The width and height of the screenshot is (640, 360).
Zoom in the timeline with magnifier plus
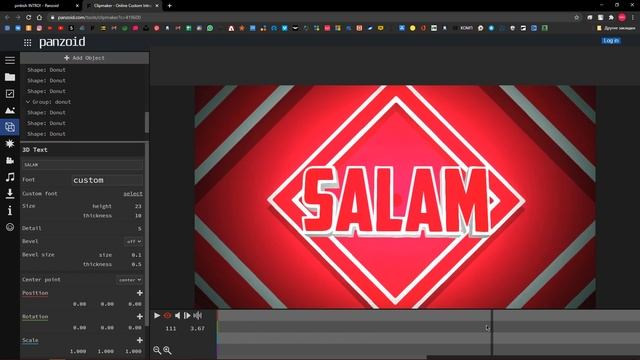coord(167,350)
